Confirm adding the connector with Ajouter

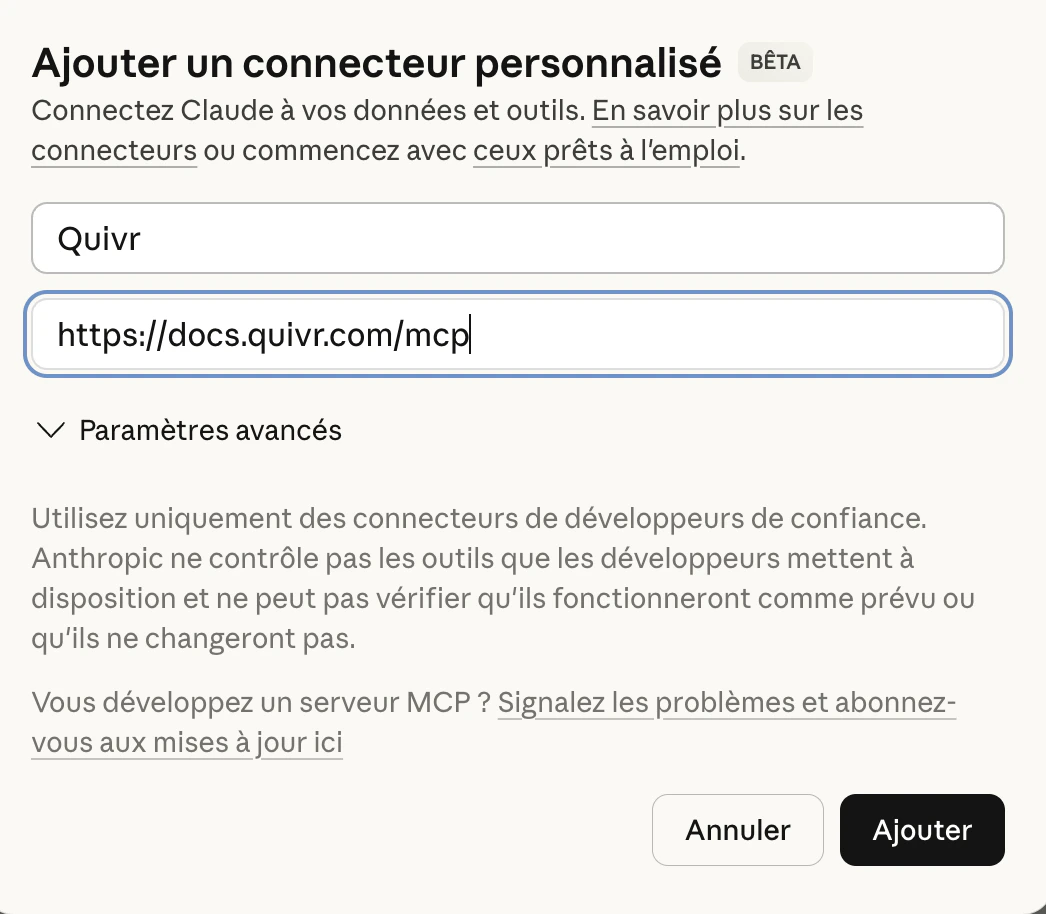[921, 830]
